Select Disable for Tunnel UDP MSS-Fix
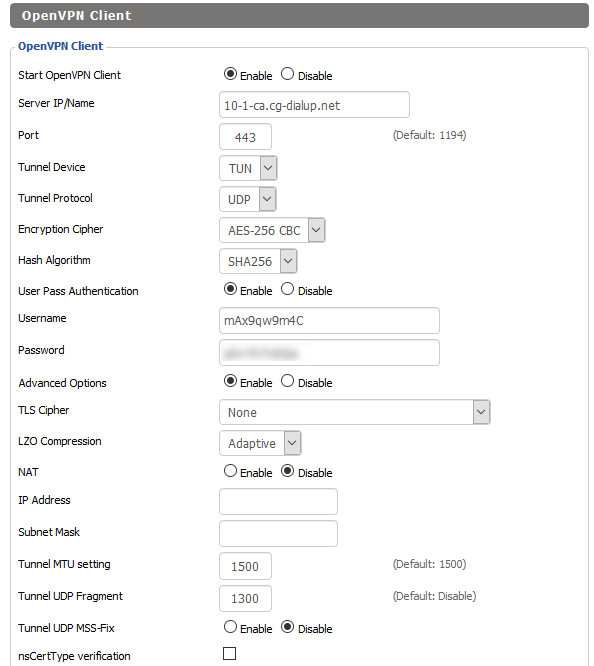The image size is (594, 666). pos(287,626)
